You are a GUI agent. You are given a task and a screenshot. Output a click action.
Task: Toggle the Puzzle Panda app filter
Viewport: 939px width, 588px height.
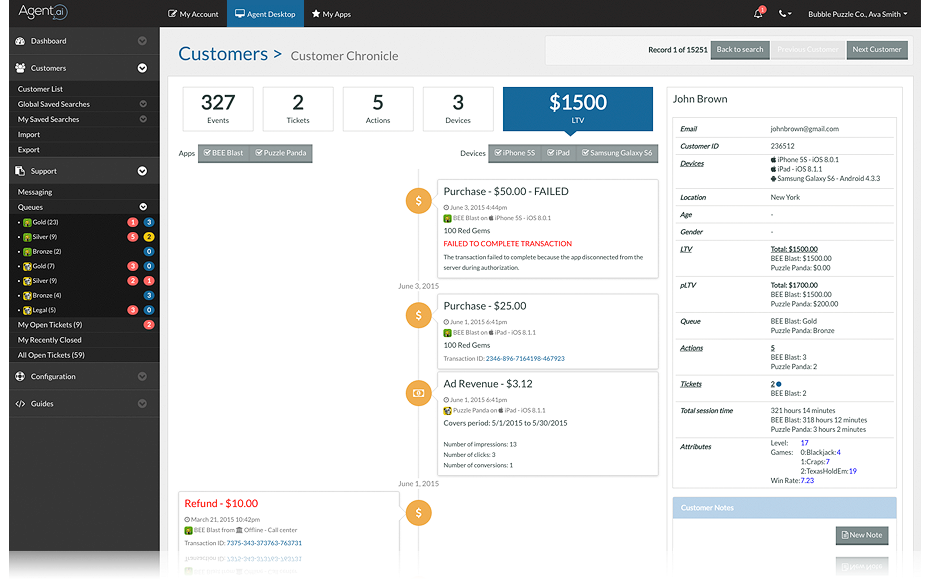[x=281, y=153]
